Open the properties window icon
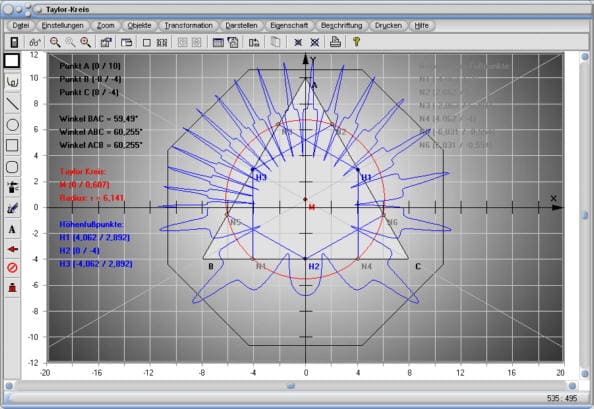Screen dimensions: 594x409 pyautogui.click(x=106, y=42)
